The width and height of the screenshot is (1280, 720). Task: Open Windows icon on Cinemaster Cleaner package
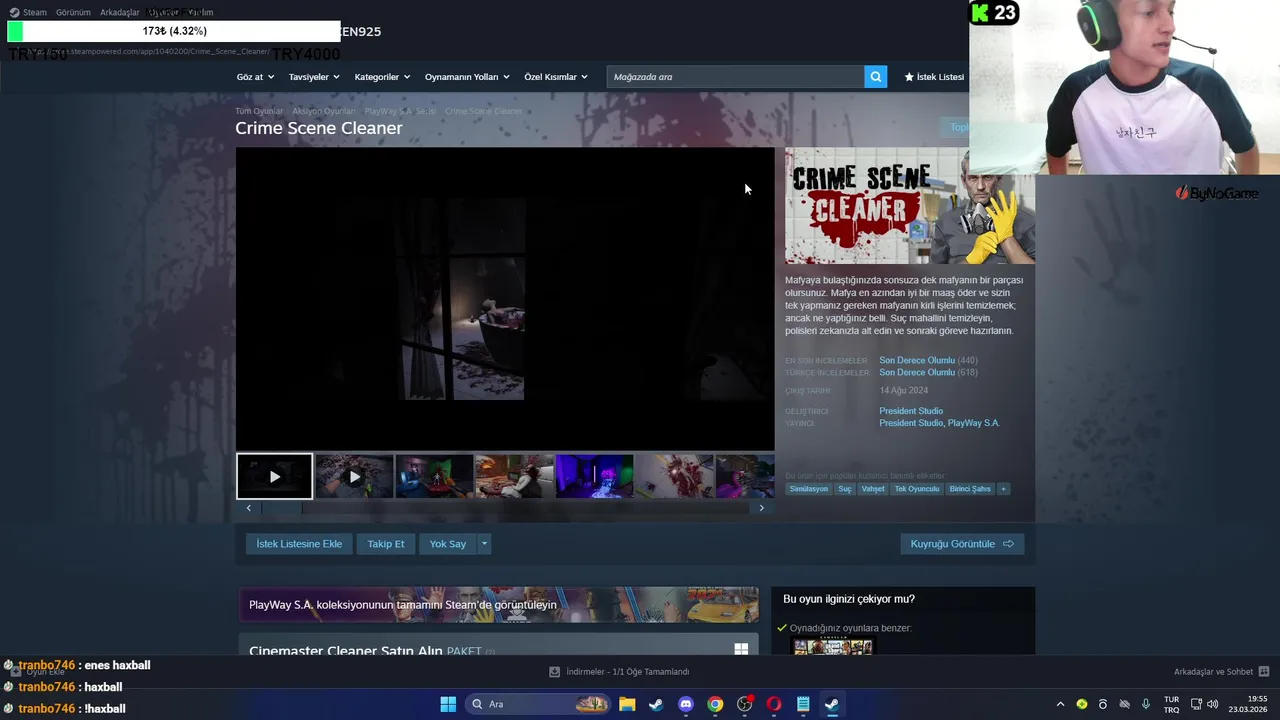(741, 649)
